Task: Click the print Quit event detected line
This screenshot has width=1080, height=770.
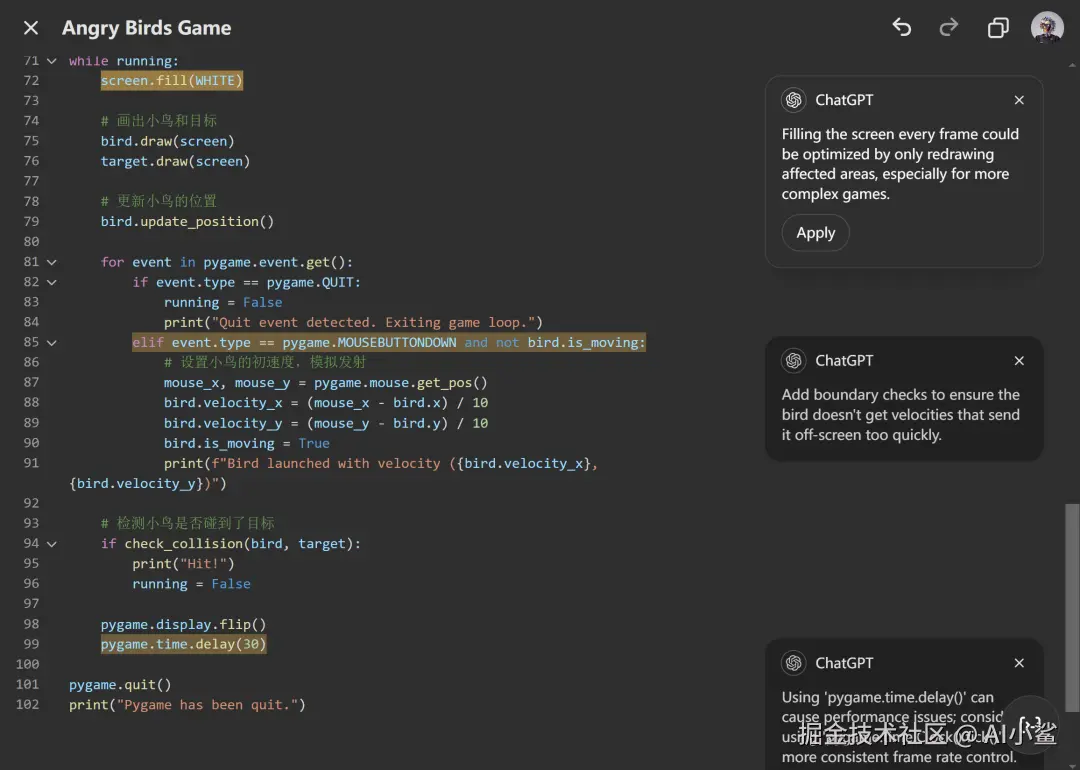Action: [353, 322]
